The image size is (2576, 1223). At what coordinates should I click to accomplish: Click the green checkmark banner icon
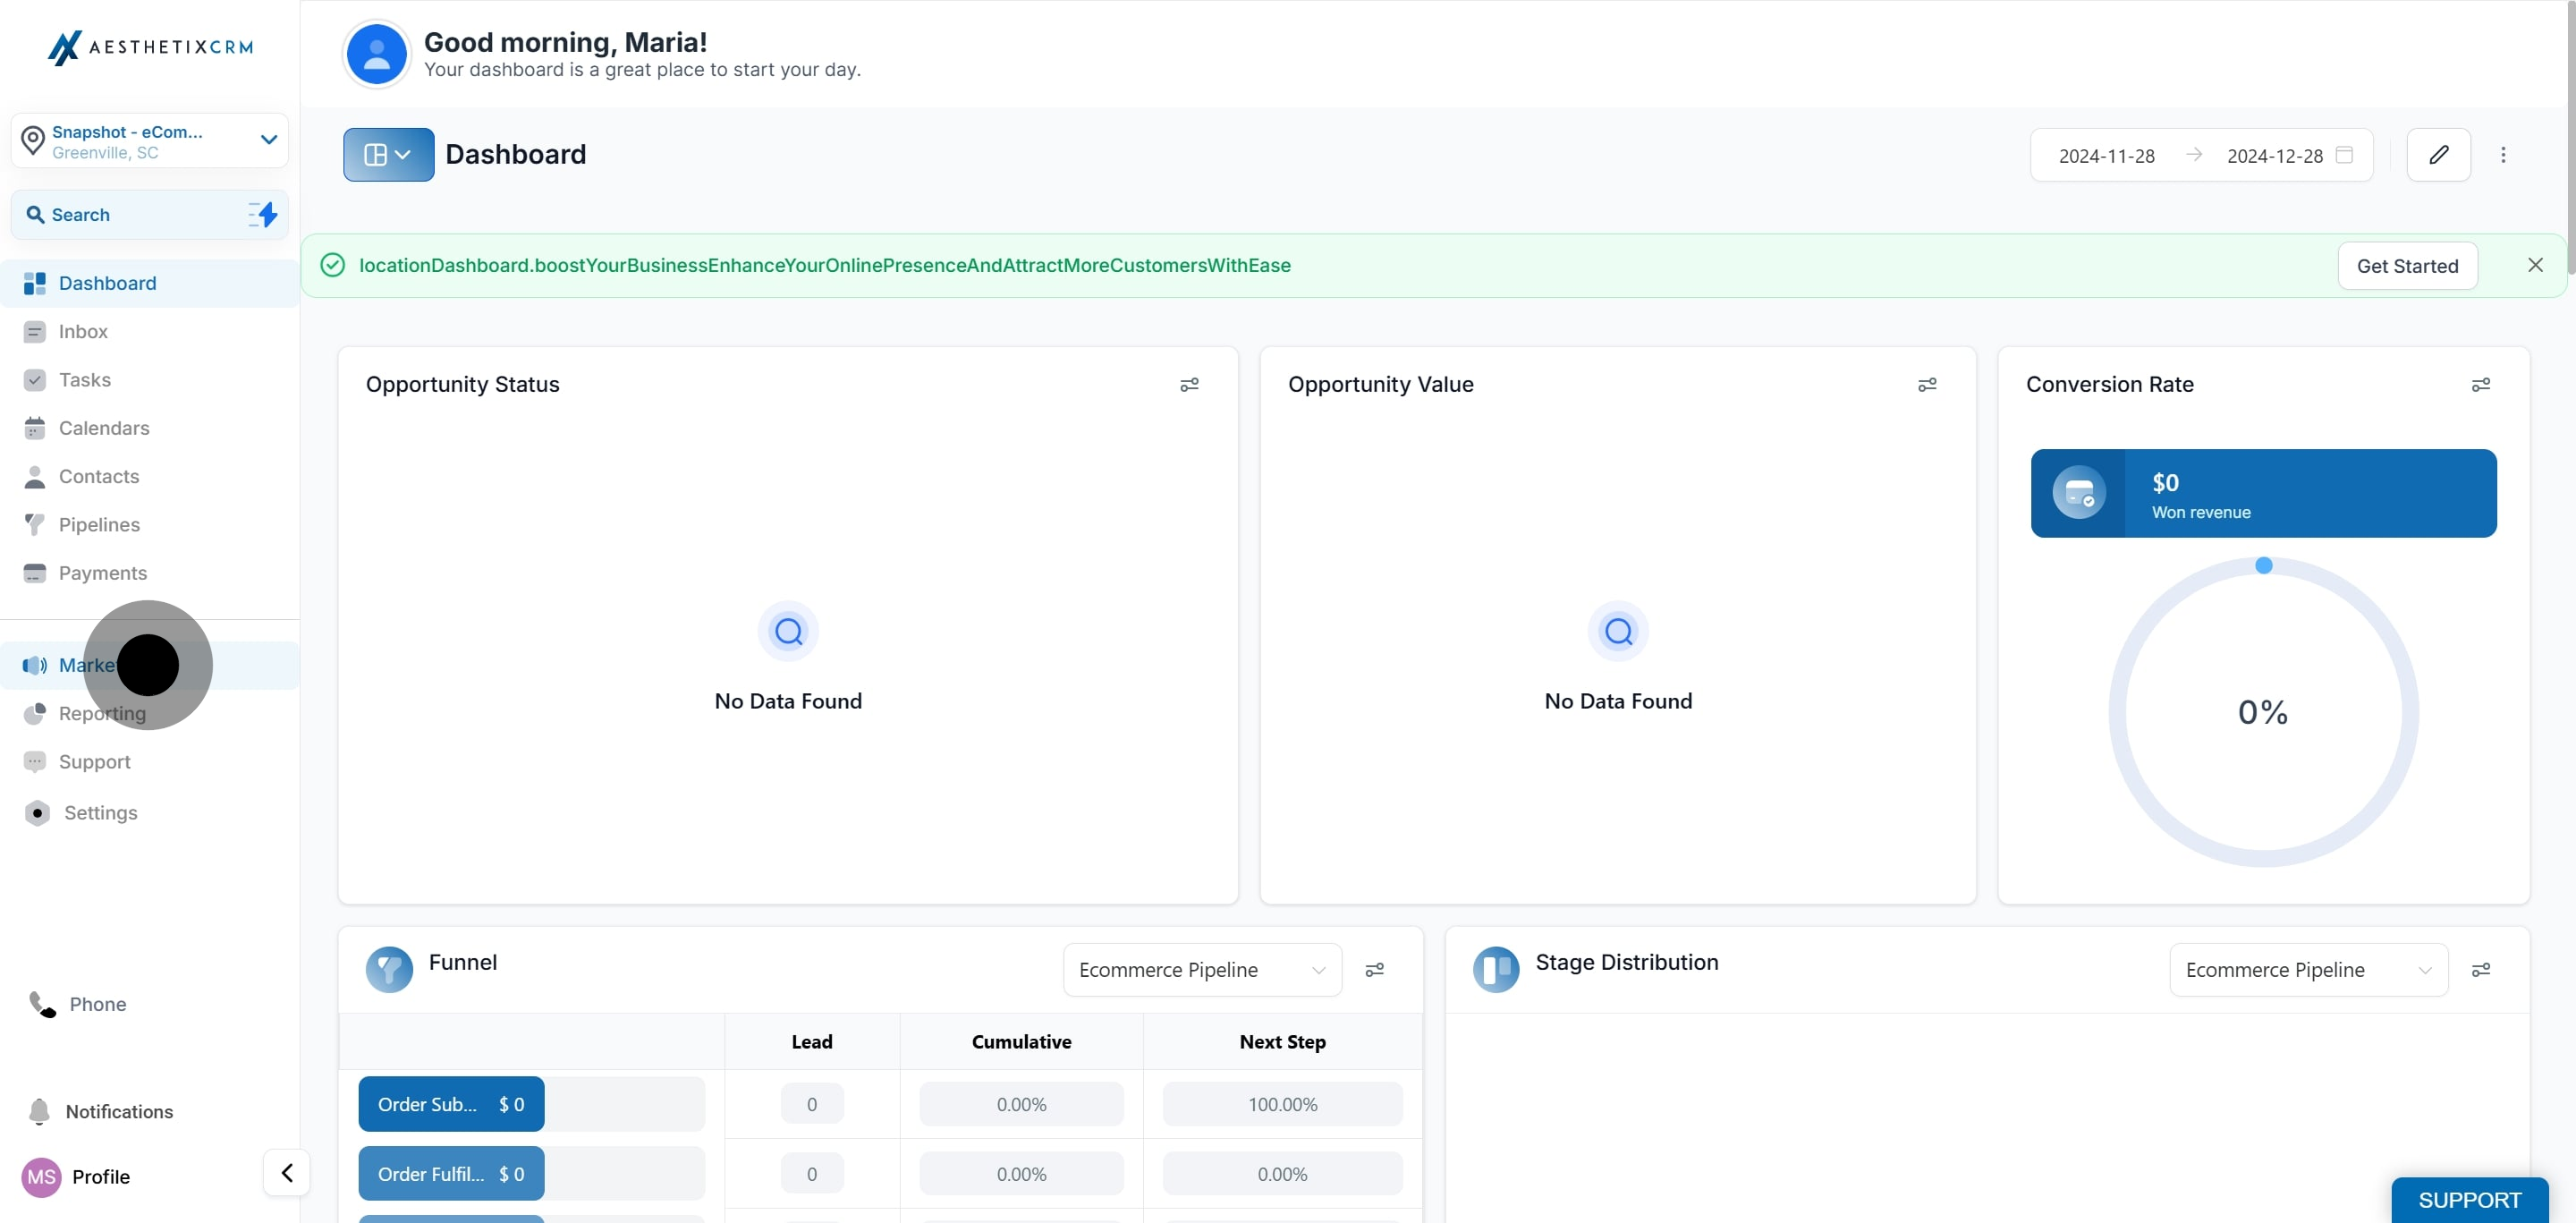pyautogui.click(x=333, y=265)
